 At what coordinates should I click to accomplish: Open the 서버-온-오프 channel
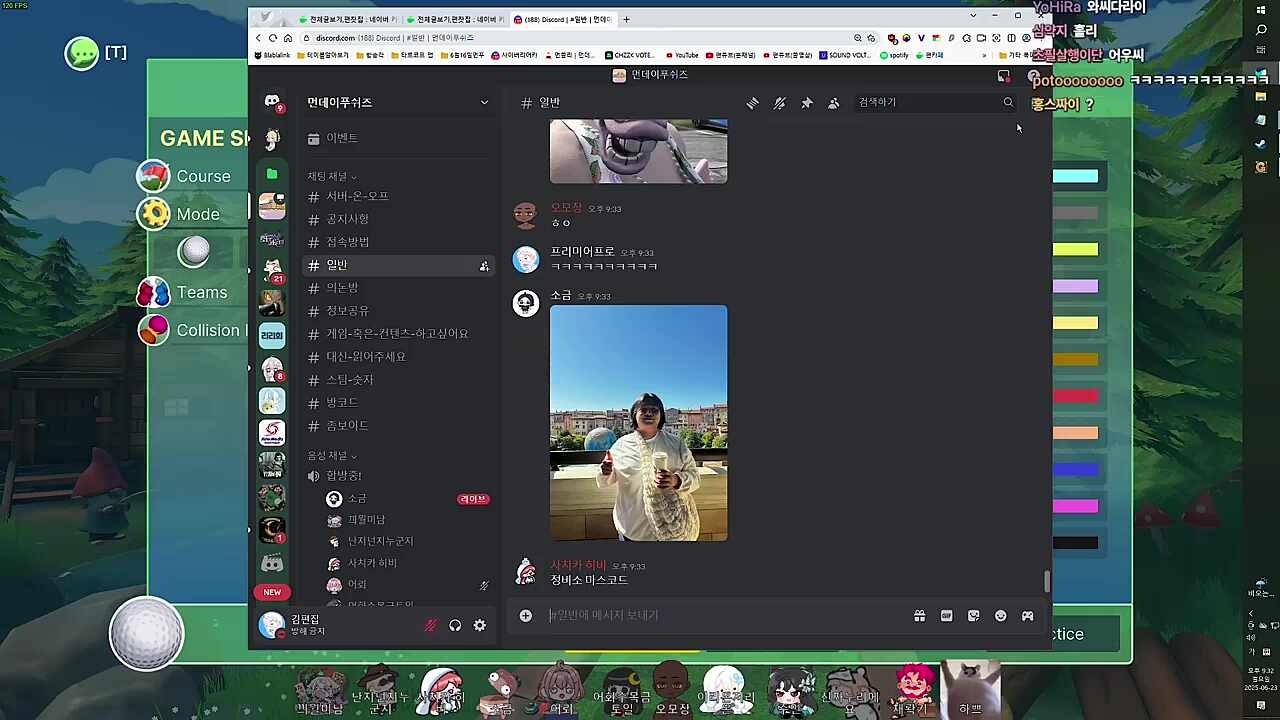398,196
